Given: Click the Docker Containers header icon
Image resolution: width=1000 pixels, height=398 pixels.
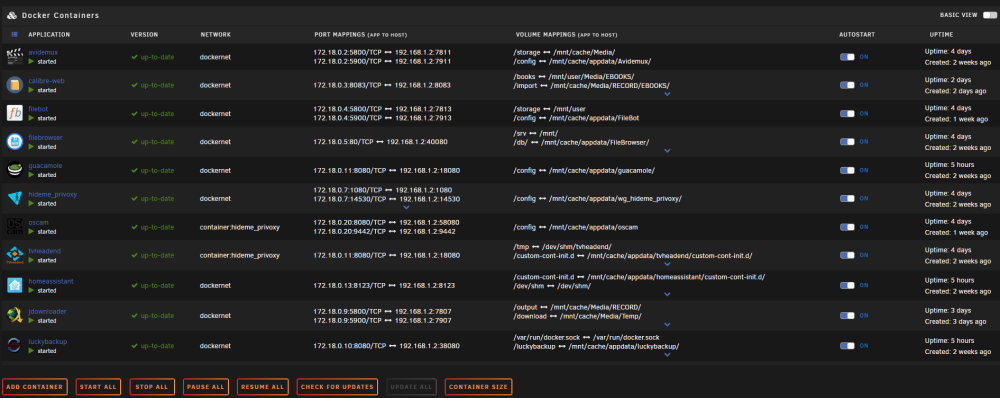Looking at the screenshot, I should [12, 15].
